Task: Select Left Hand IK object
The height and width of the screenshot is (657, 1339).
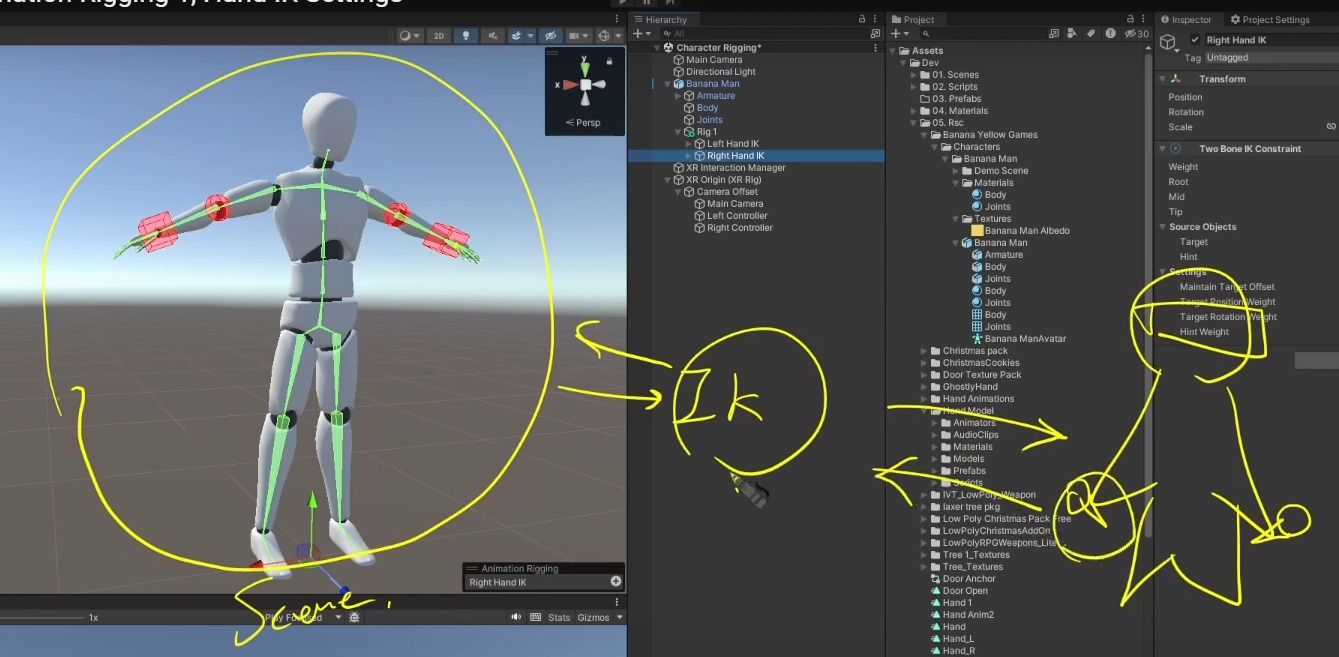Action: tap(733, 144)
